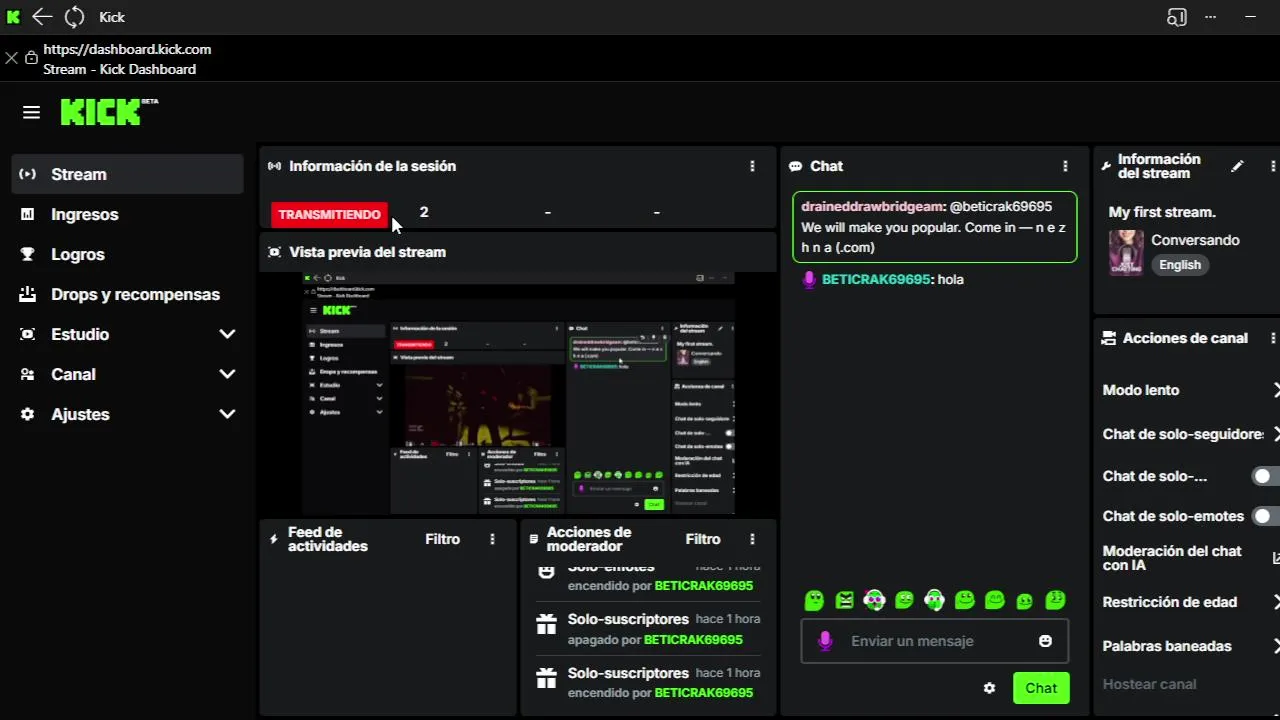Click inside the Enviar un mensaje field
1280x720 pixels.
click(934, 641)
